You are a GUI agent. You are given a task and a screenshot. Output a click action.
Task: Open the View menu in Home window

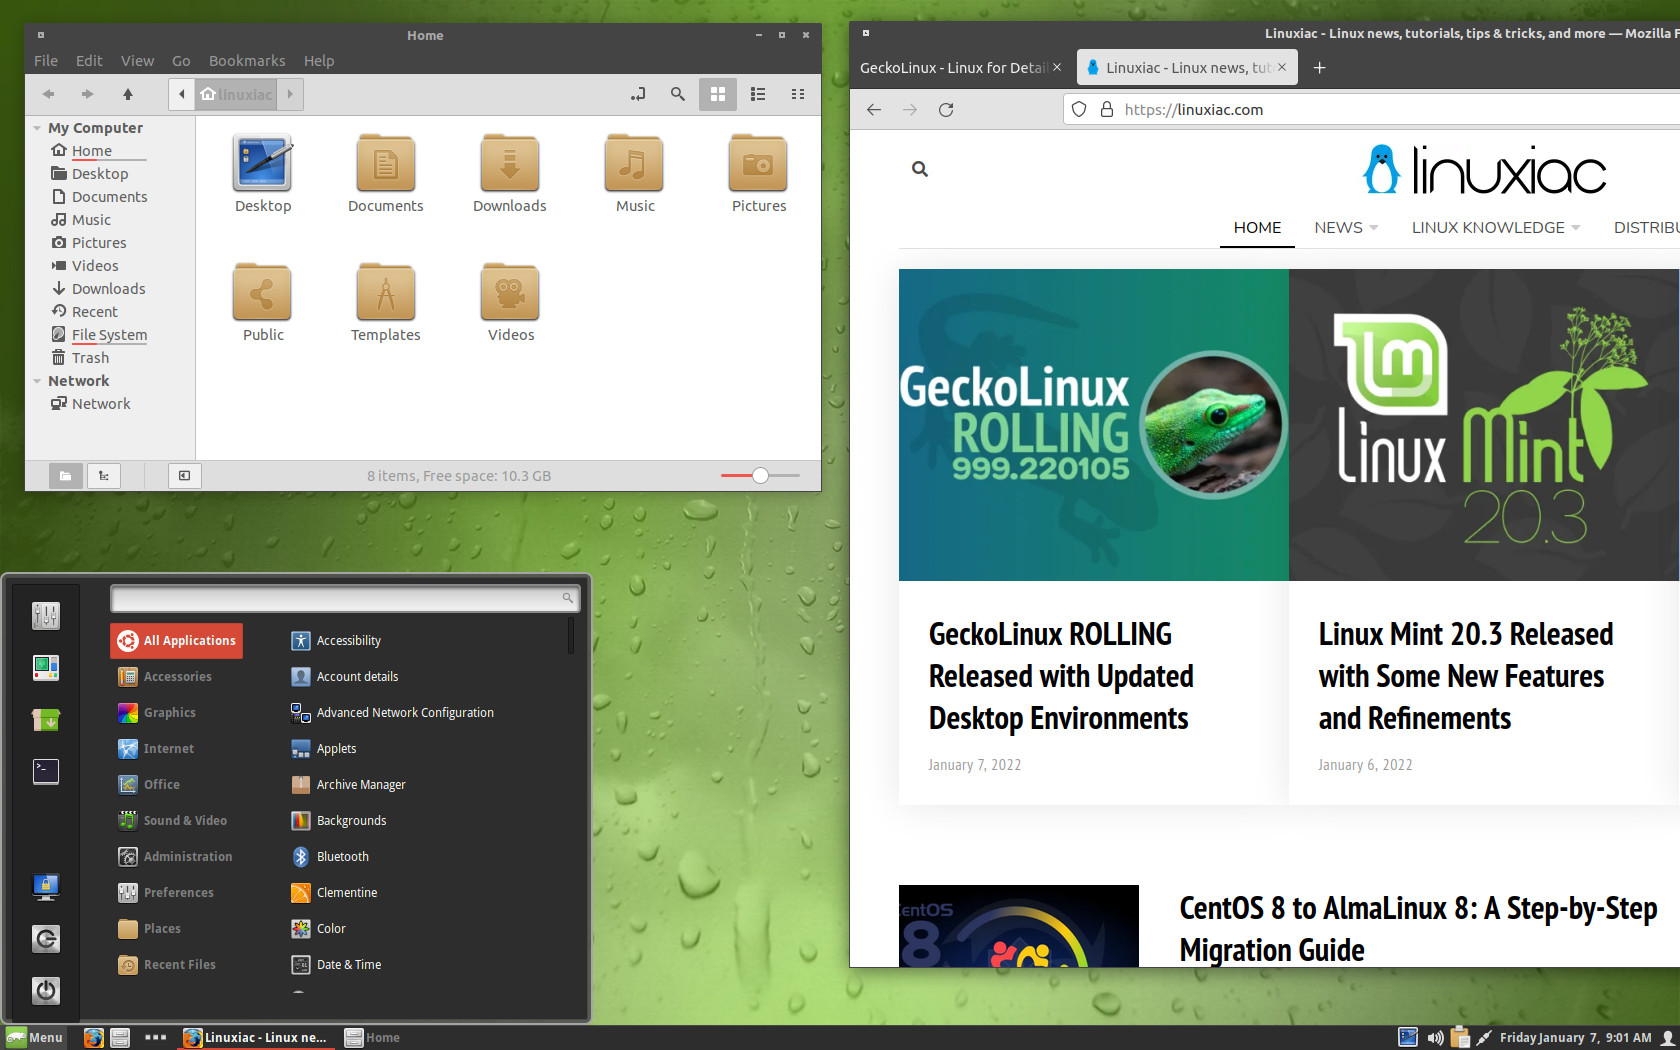[x=138, y=61]
